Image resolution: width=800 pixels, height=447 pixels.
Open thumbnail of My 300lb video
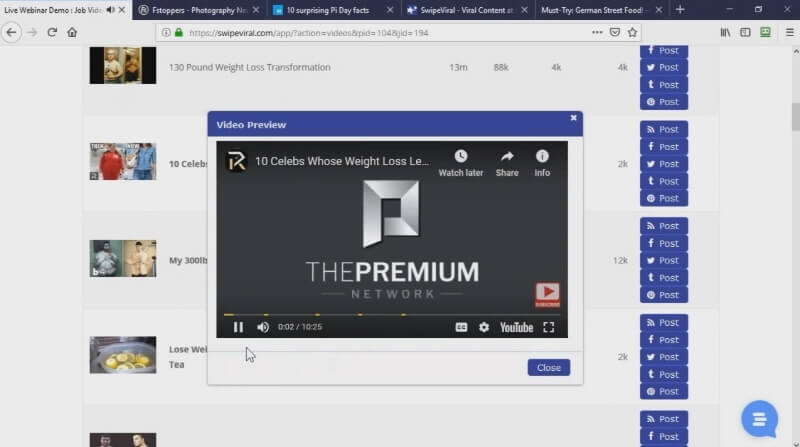coord(123,258)
